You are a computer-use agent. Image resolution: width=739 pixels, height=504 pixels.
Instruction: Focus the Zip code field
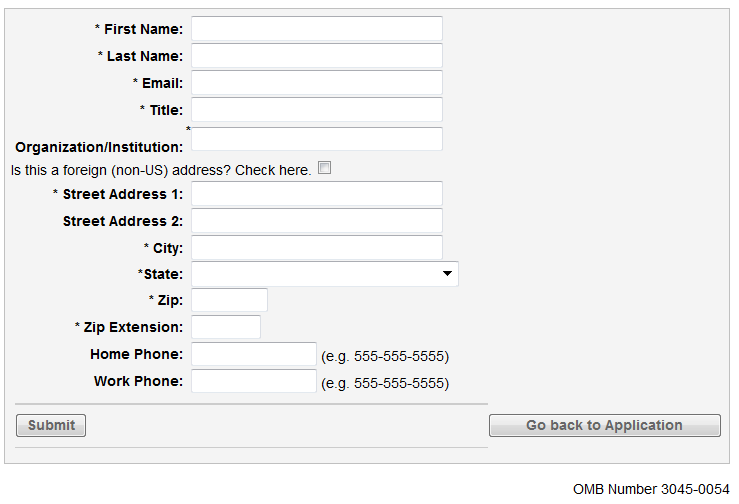pyautogui.click(x=229, y=300)
